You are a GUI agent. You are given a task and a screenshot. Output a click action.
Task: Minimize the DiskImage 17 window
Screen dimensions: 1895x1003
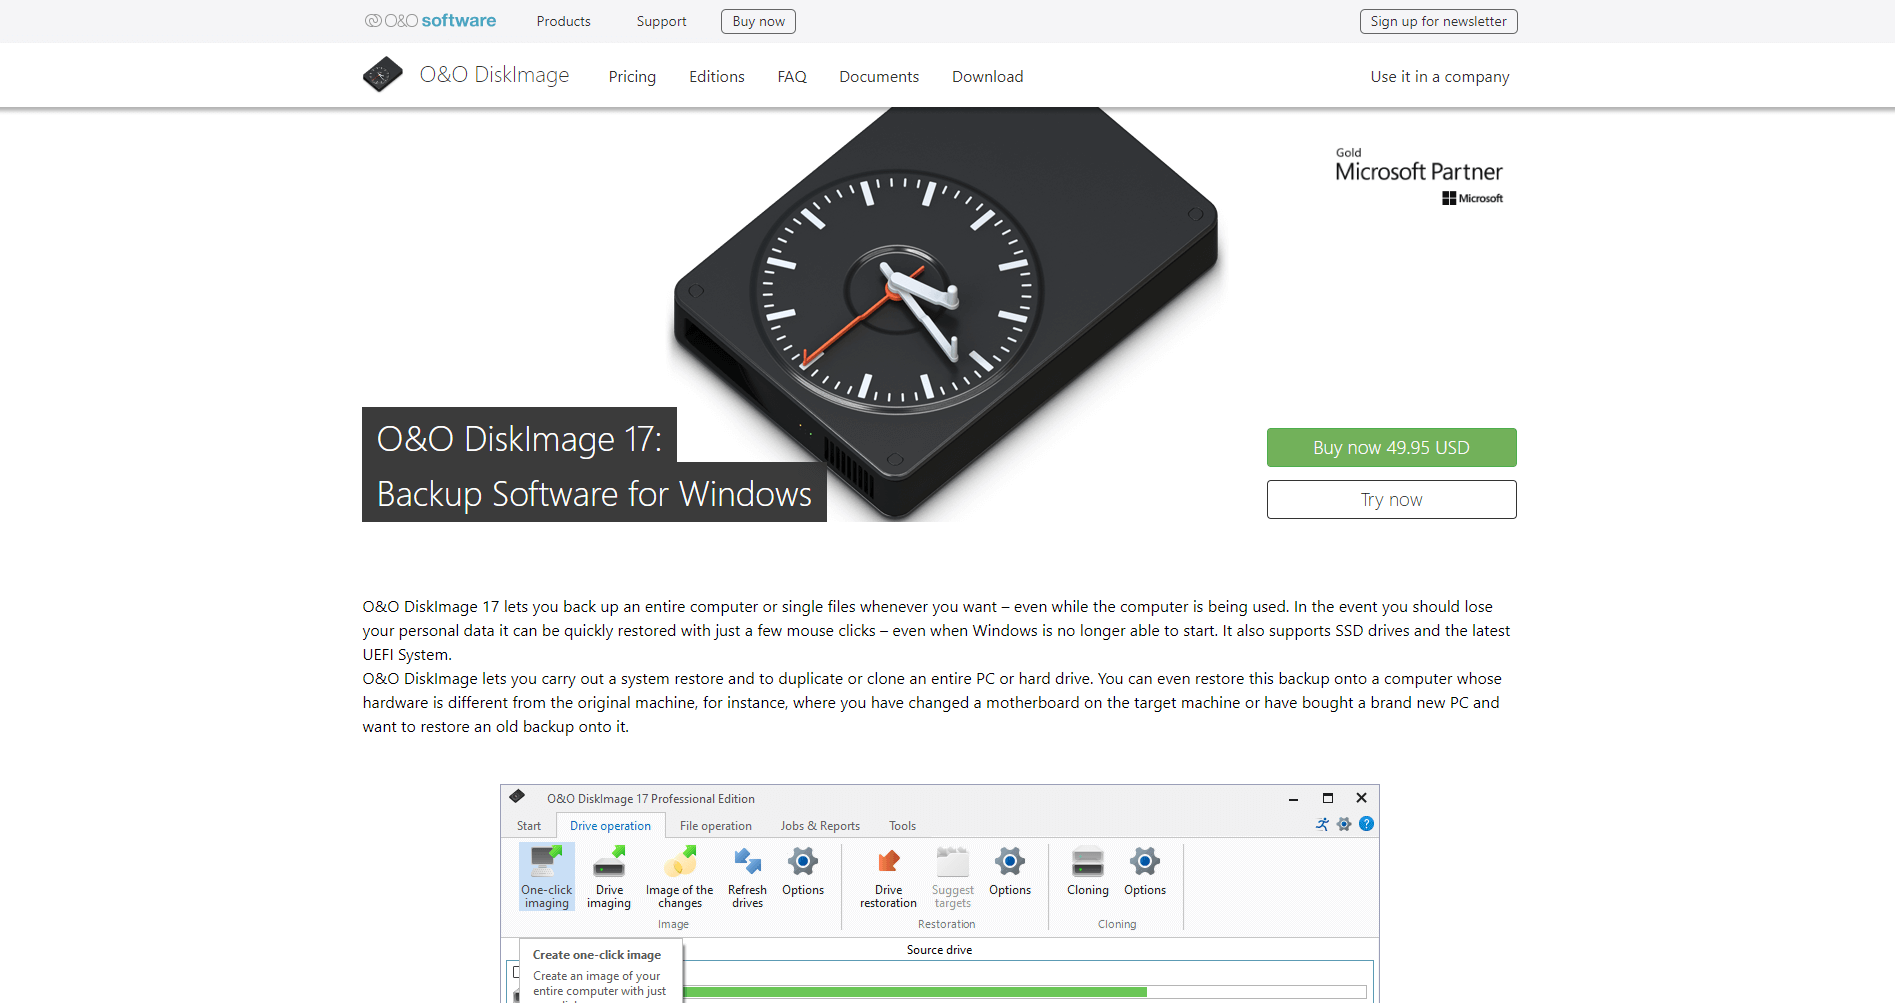coord(1293,798)
